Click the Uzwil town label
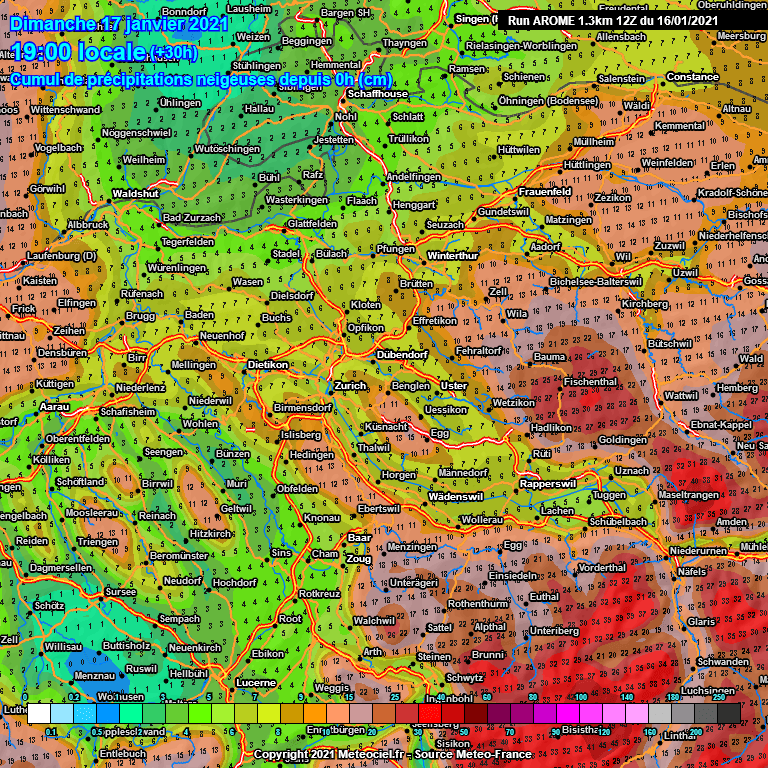The height and width of the screenshot is (768, 768). coord(686,272)
